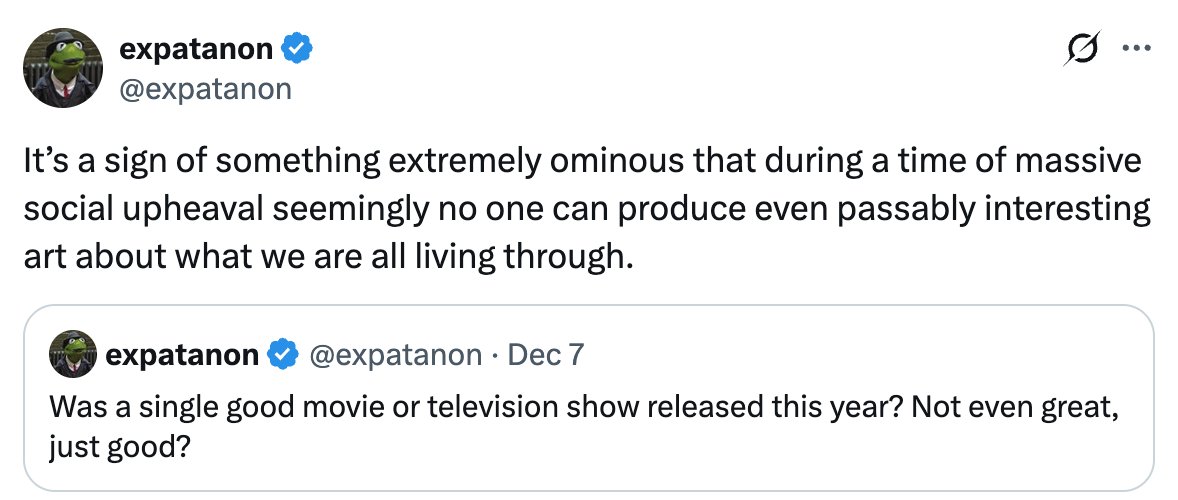Viewport: 1178px width, 500px height.
Task: Click the blue verified badge beside the top name
Action: click(299, 47)
